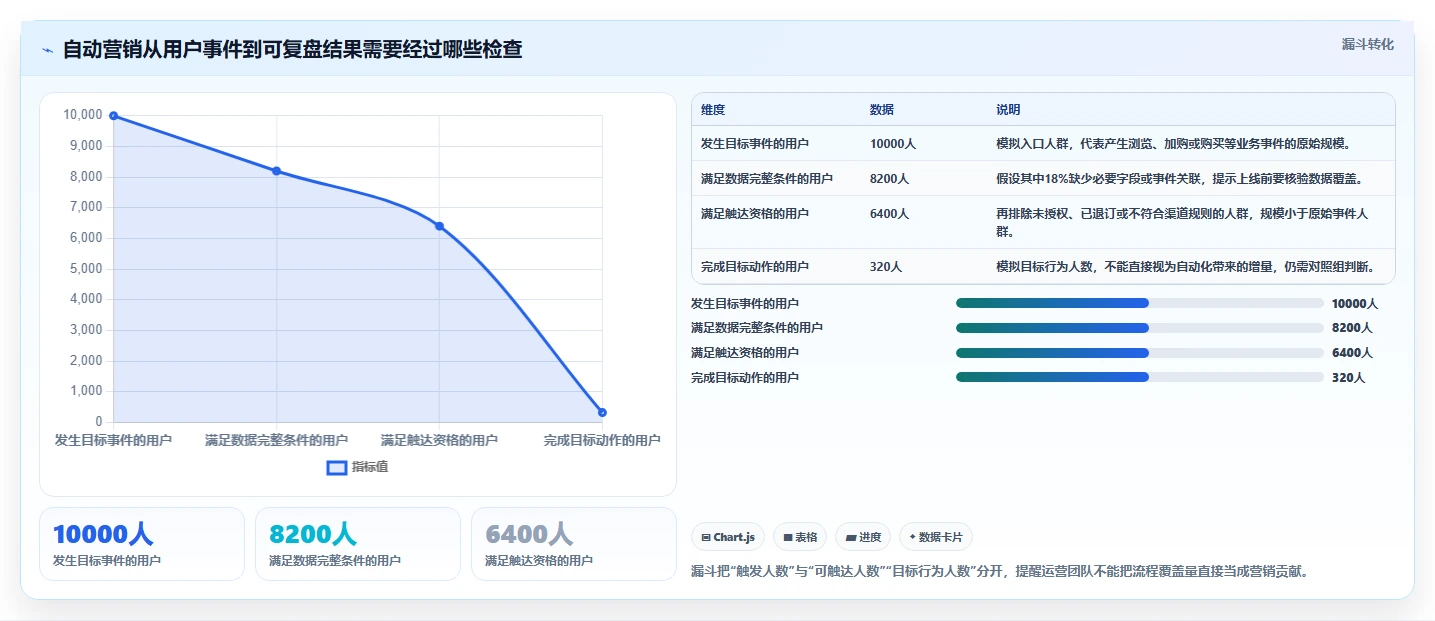Click progress label 完成目标动作的用户

point(745,378)
